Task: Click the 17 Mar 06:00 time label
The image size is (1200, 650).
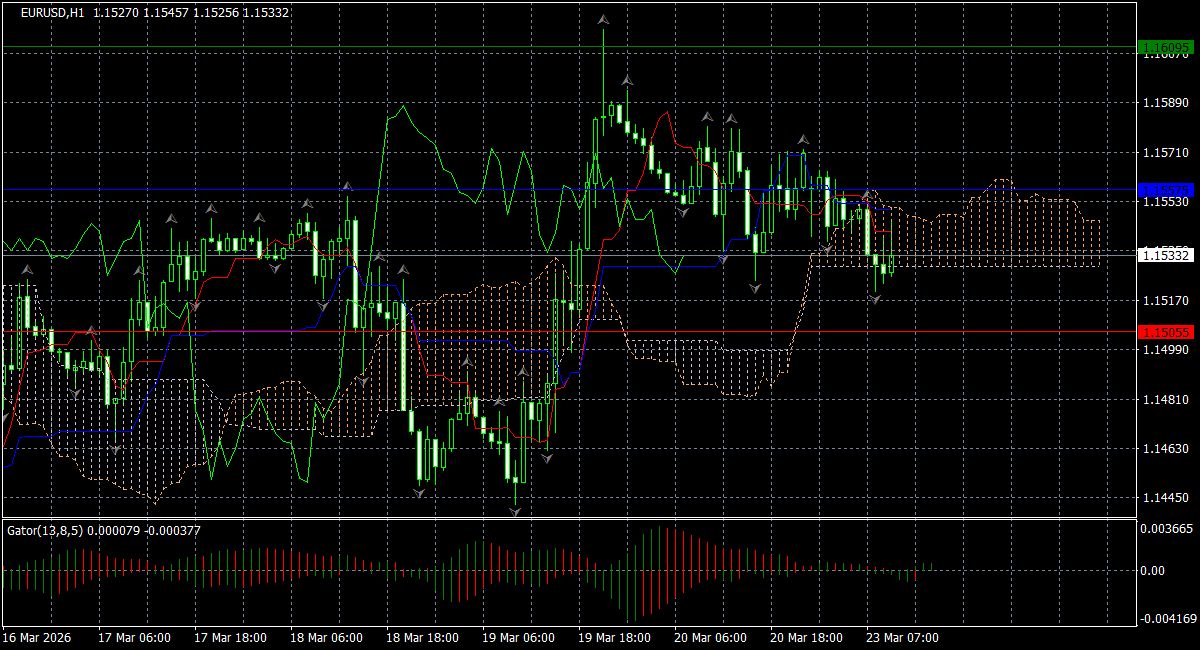Action: tap(134, 637)
